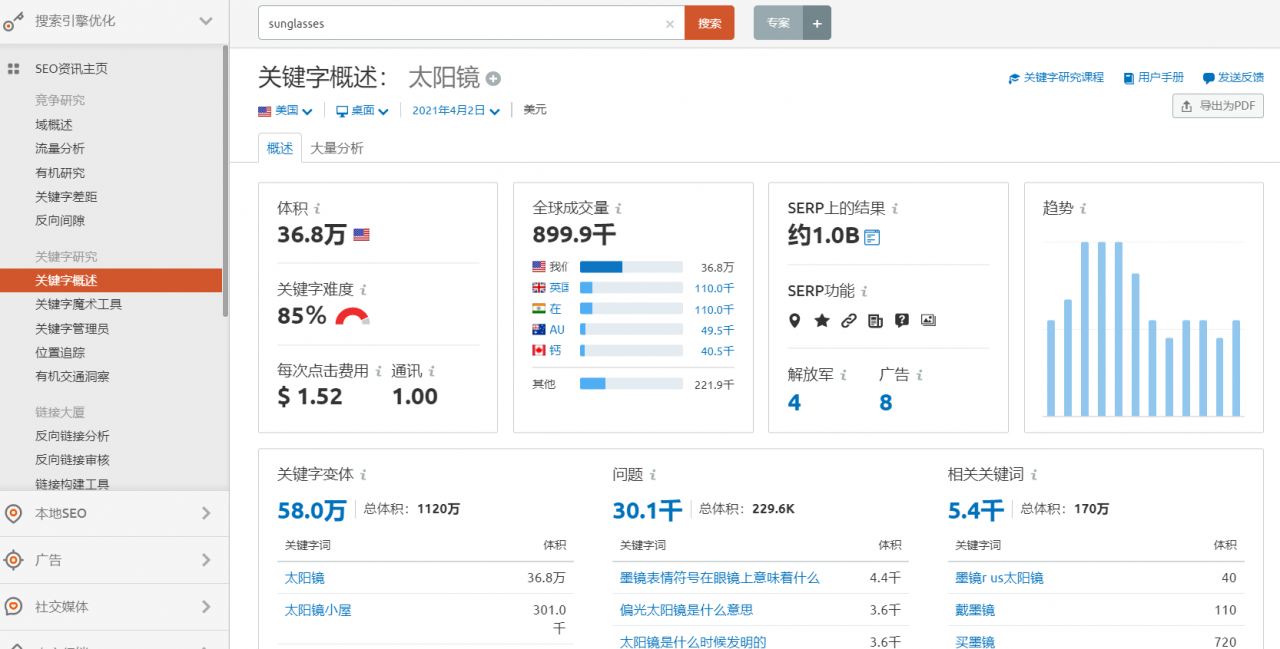Screen dimensions: 1280x649
Task: Open SERP results snapshot icon beside 约1.0B
Action: tap(872, 237)
